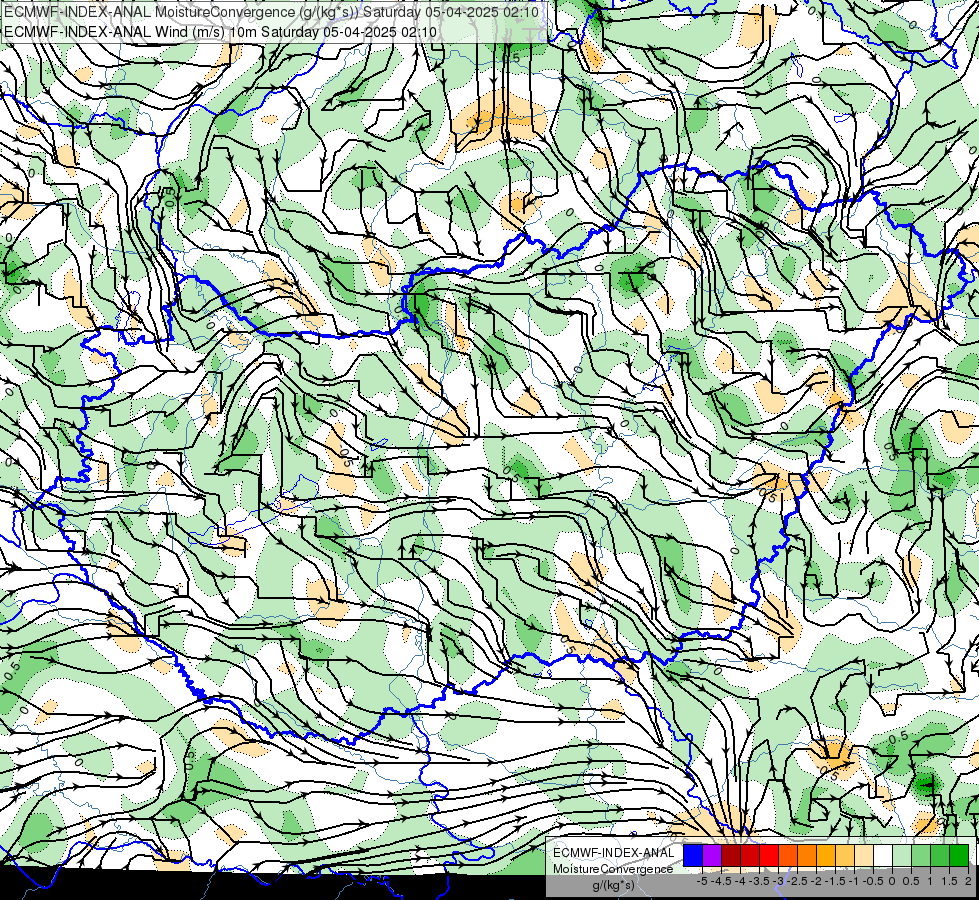
Task: Pick the light green swatch between 0.5 and 1
Action: pos(921,856)
